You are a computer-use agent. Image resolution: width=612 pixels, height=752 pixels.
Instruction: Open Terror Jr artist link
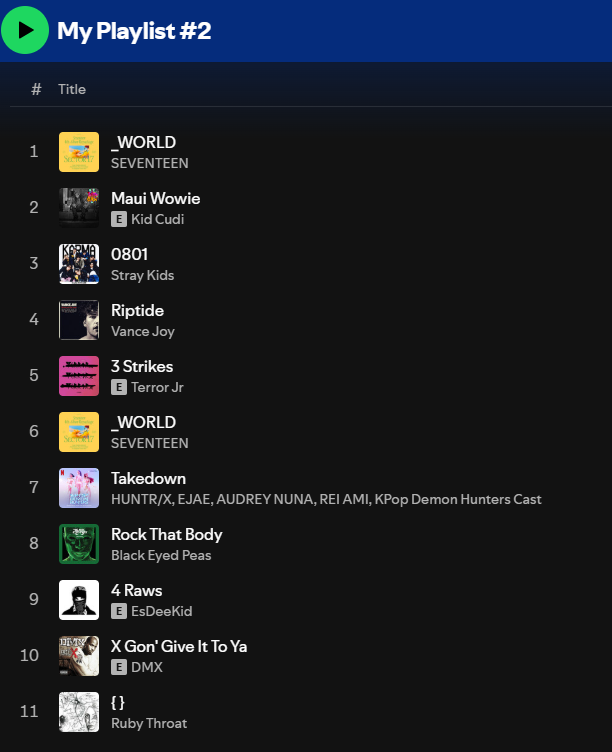tap(157, 388)
